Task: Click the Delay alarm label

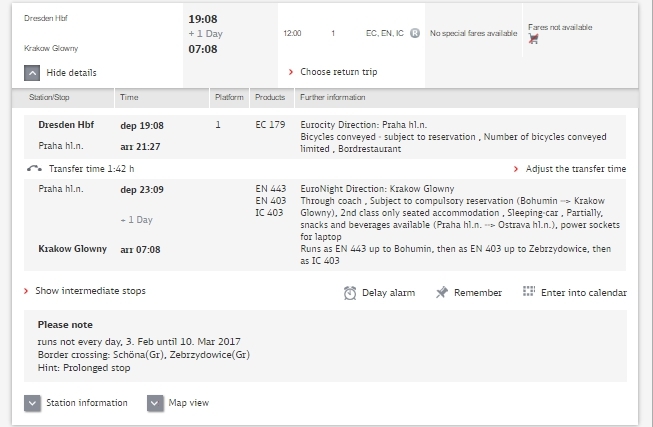Action: click(x=388, y=292)
